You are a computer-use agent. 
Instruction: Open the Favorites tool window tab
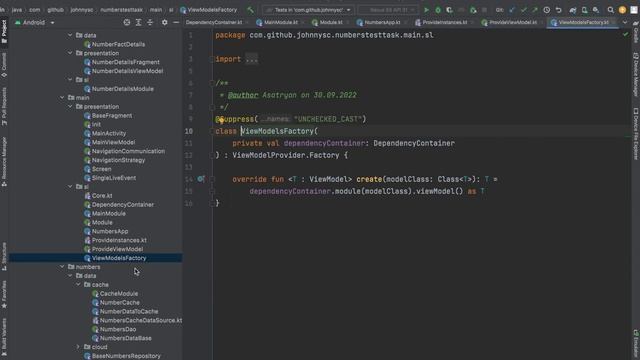pyautogui.click(x=4, y=294)
